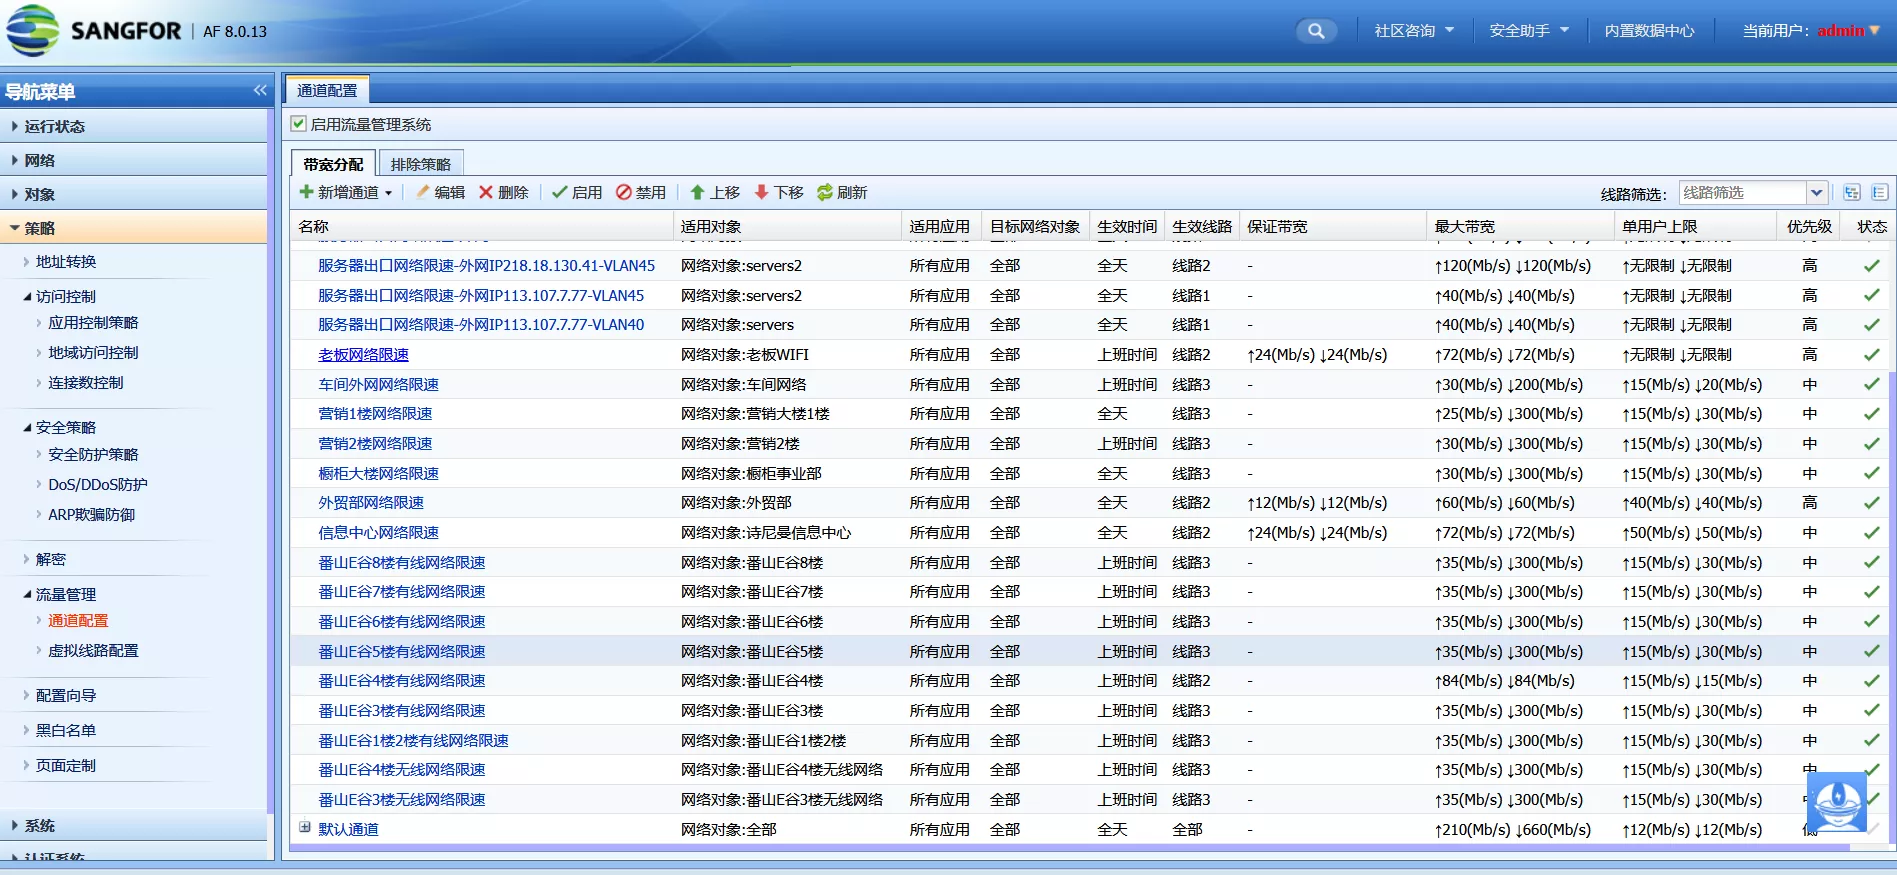
Task: Click the search magnifier icon in header
Action: pyautogui.click(x=1316, y=31)
